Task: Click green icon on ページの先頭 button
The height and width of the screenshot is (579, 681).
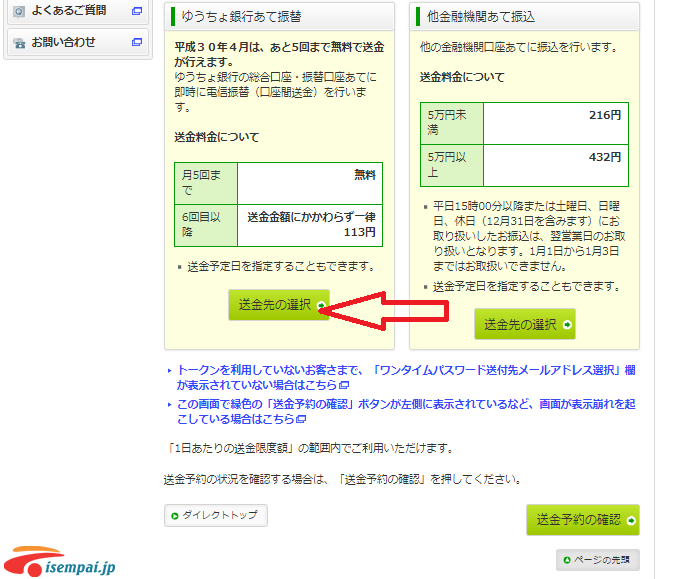Action: [x=566, y=560]
